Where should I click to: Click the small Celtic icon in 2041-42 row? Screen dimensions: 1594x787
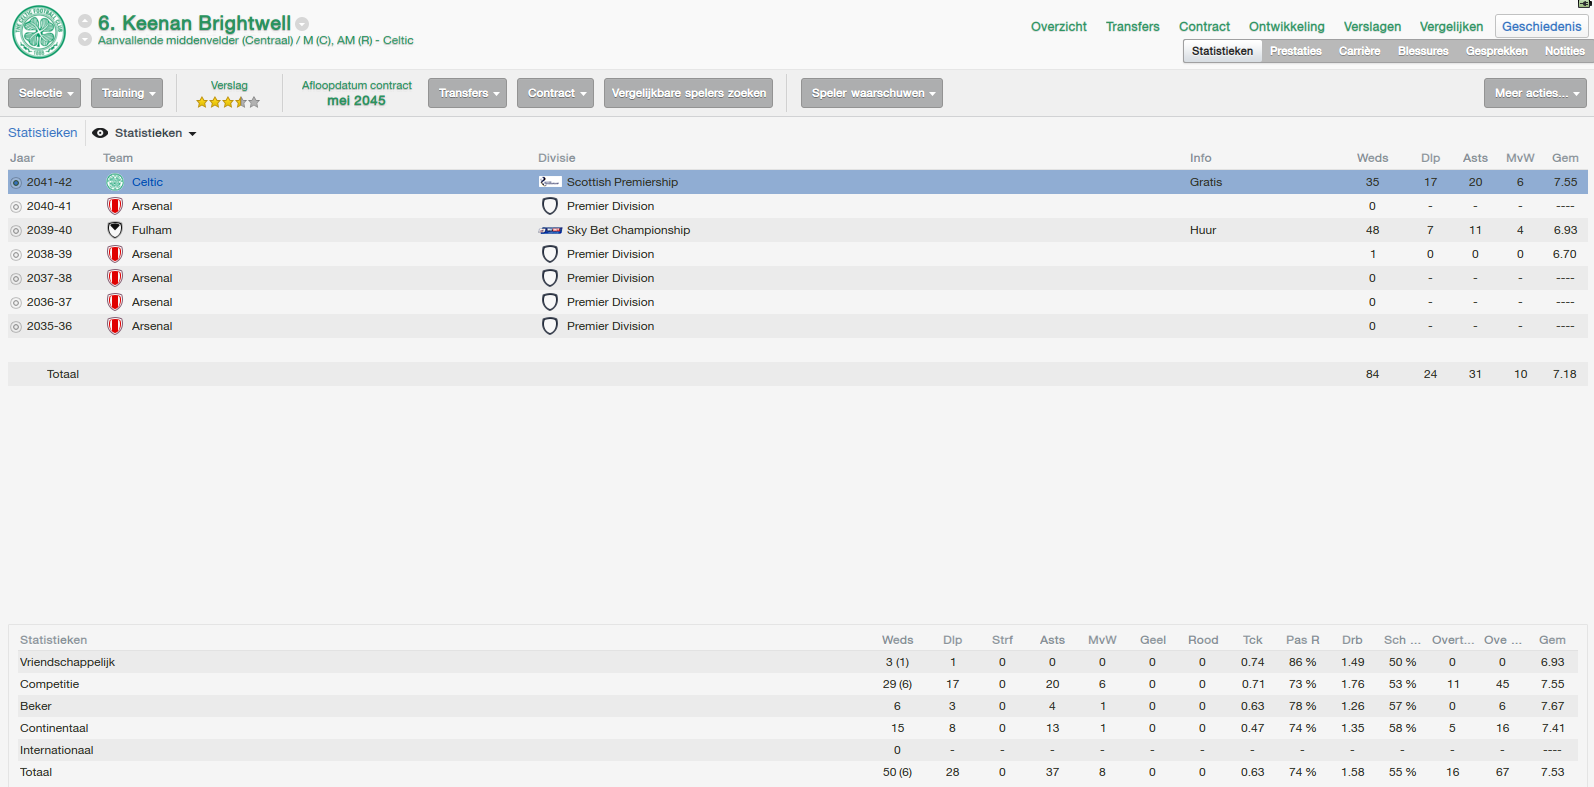click(115, 182)
